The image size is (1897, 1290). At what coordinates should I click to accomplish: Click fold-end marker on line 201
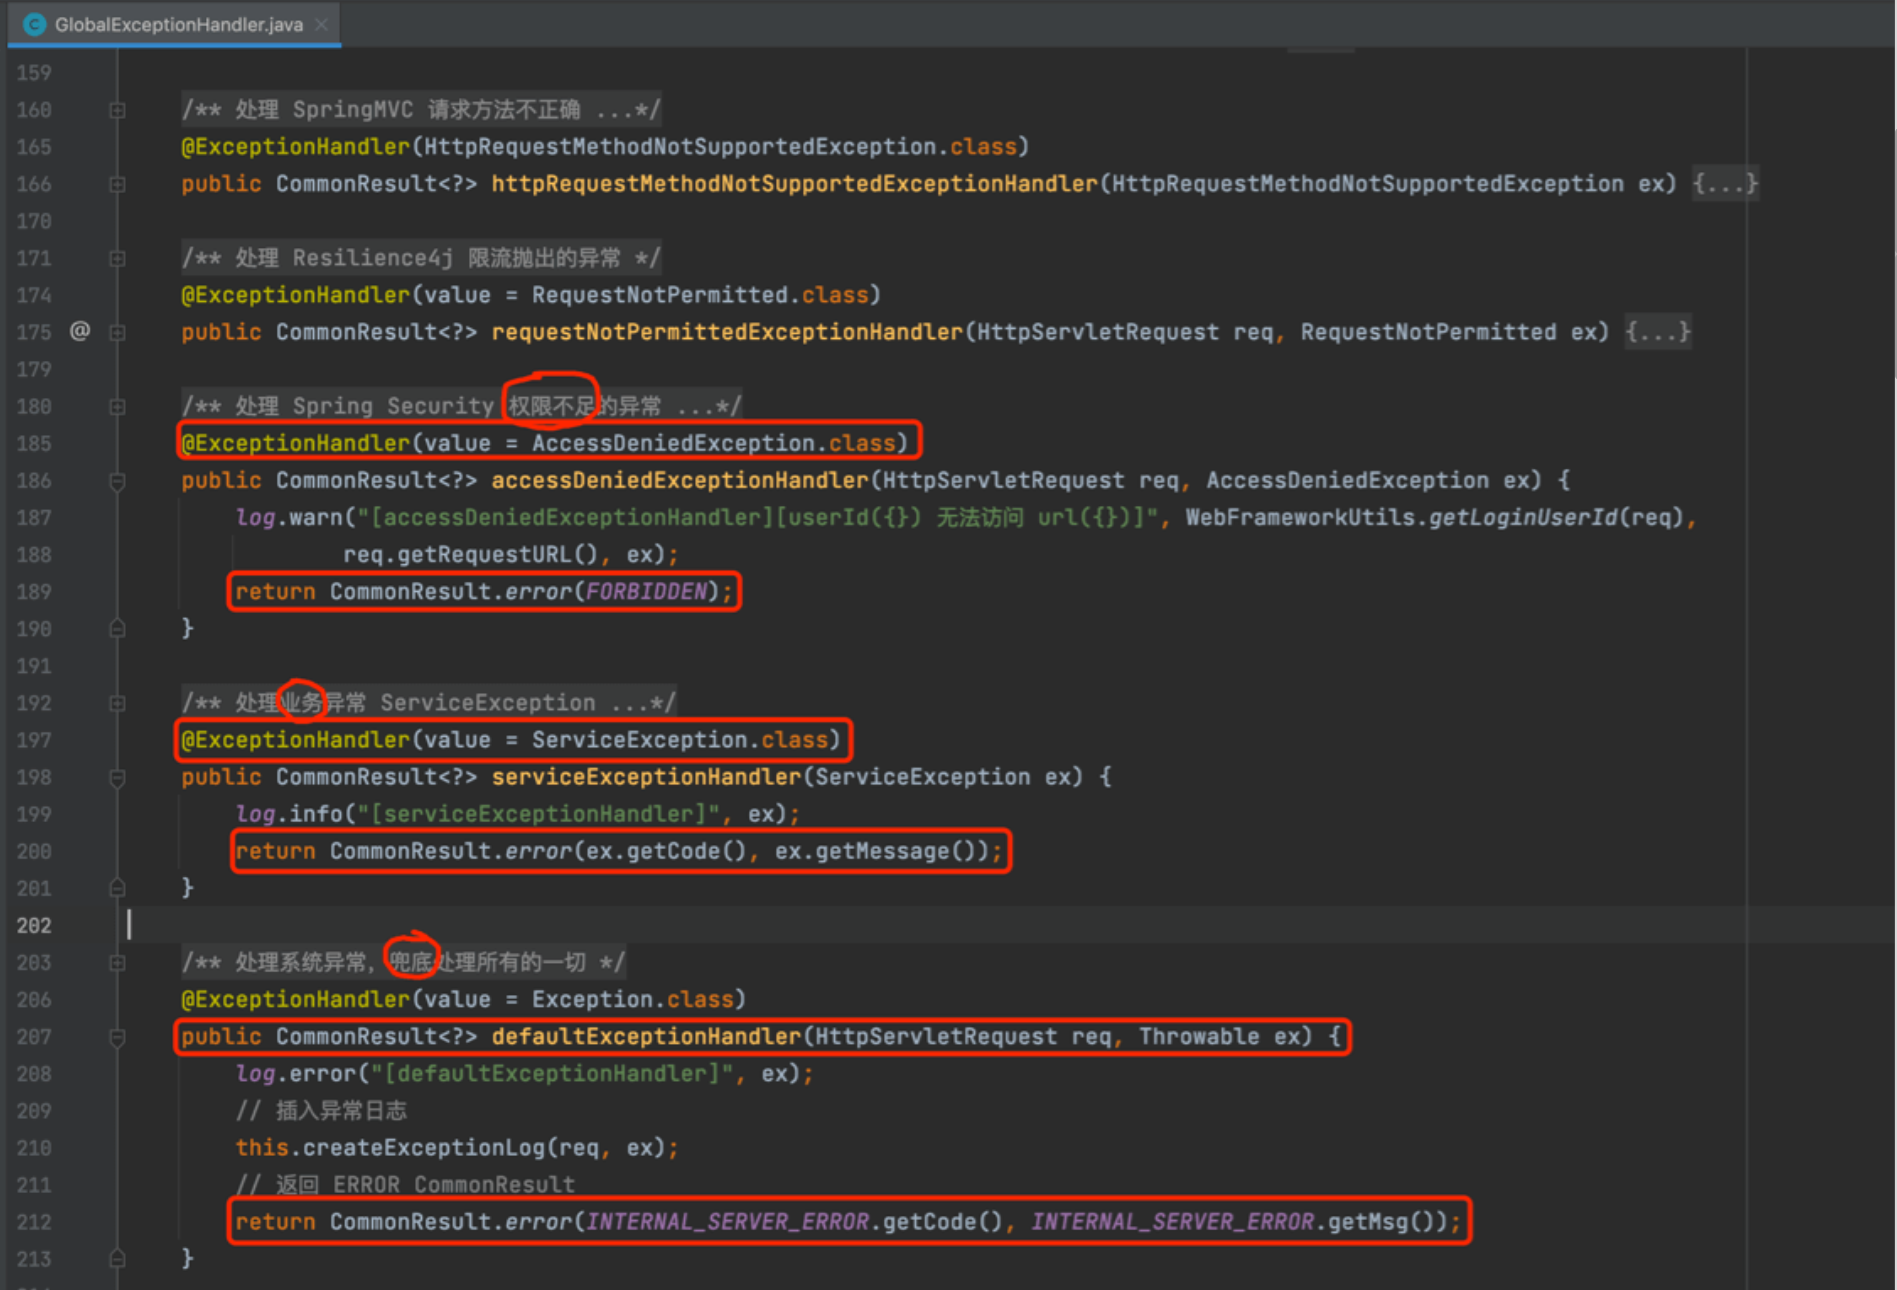click(117, 888)
